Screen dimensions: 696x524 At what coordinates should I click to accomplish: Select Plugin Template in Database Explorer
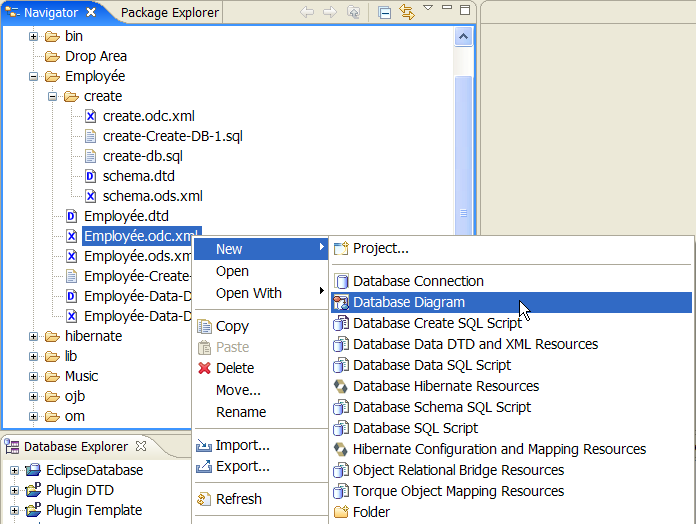click(x=94, y=510)
